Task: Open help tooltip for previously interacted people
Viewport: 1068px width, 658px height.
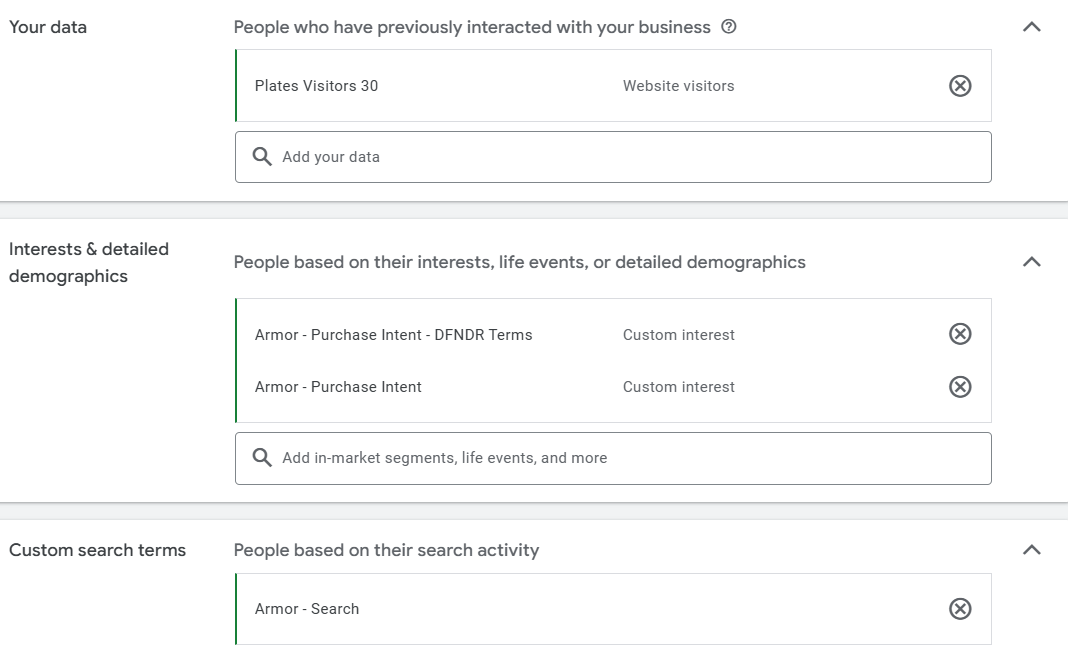Action: click(x=729, y=27)
